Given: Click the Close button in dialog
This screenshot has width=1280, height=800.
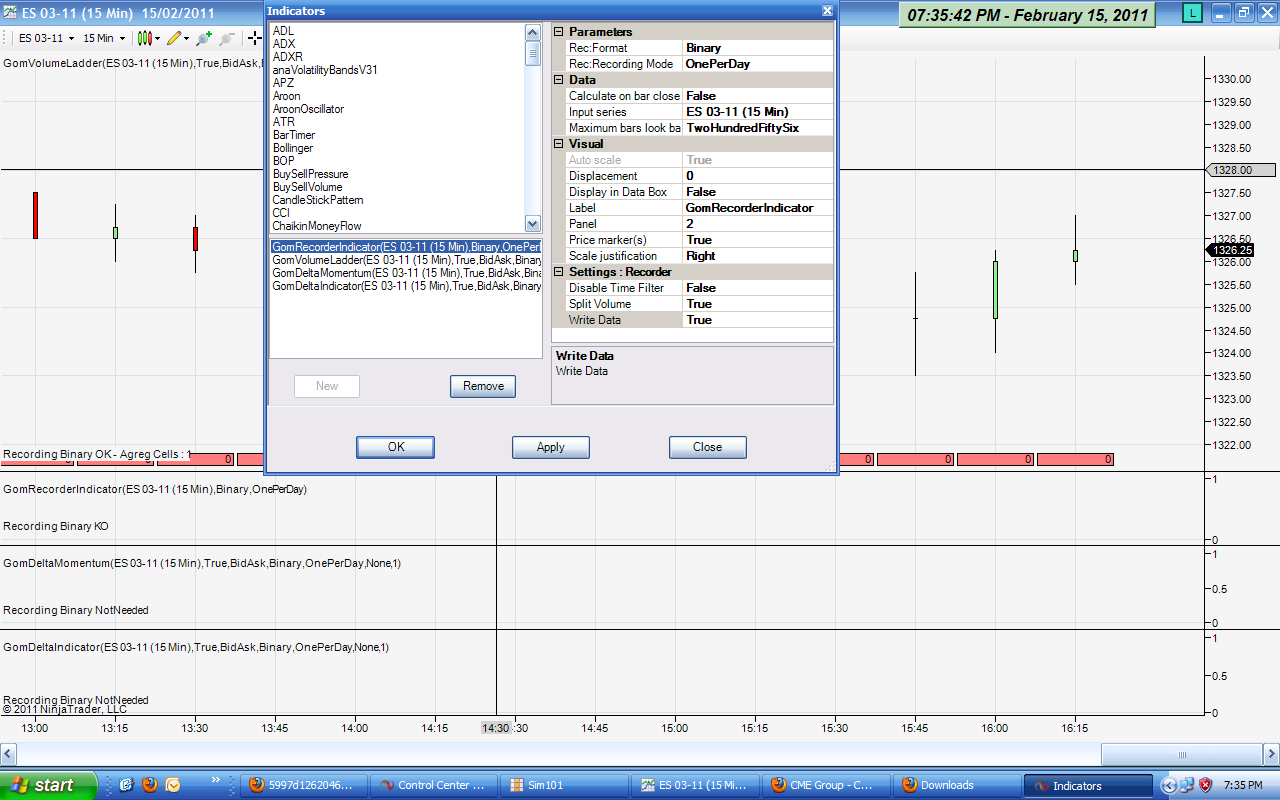Looking at the screenshot, I should (707, 447).
